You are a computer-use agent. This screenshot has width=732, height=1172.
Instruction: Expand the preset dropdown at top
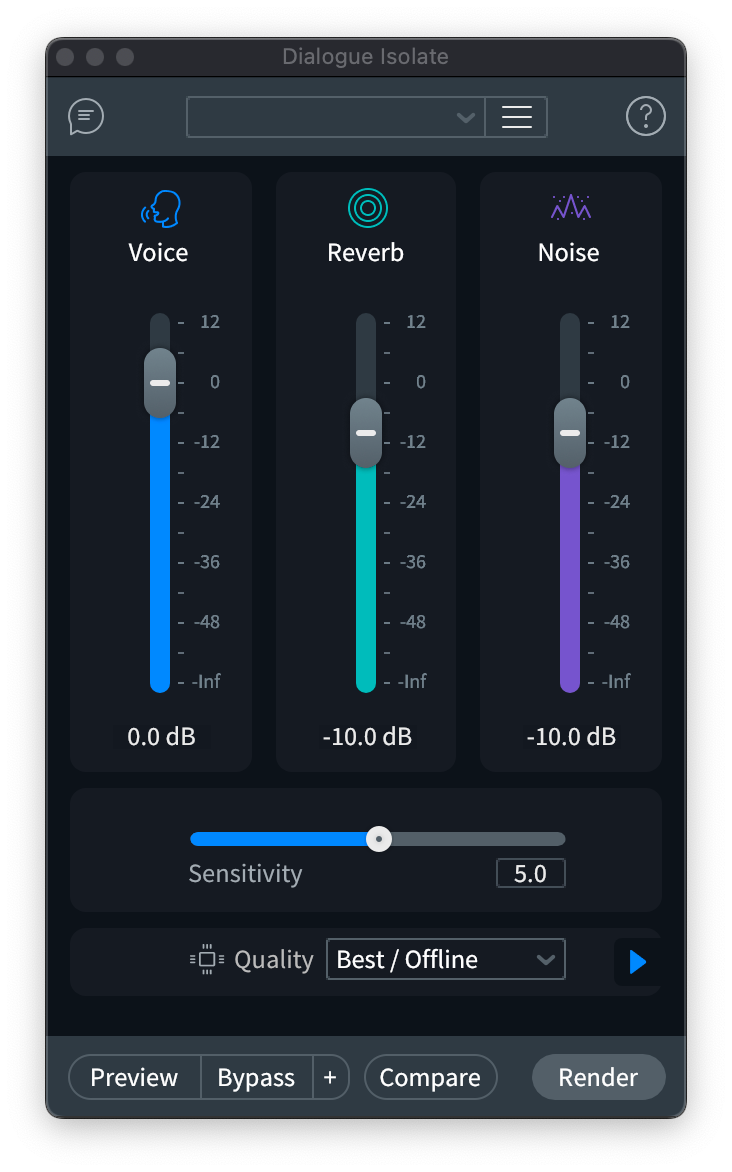coord(335,117)
